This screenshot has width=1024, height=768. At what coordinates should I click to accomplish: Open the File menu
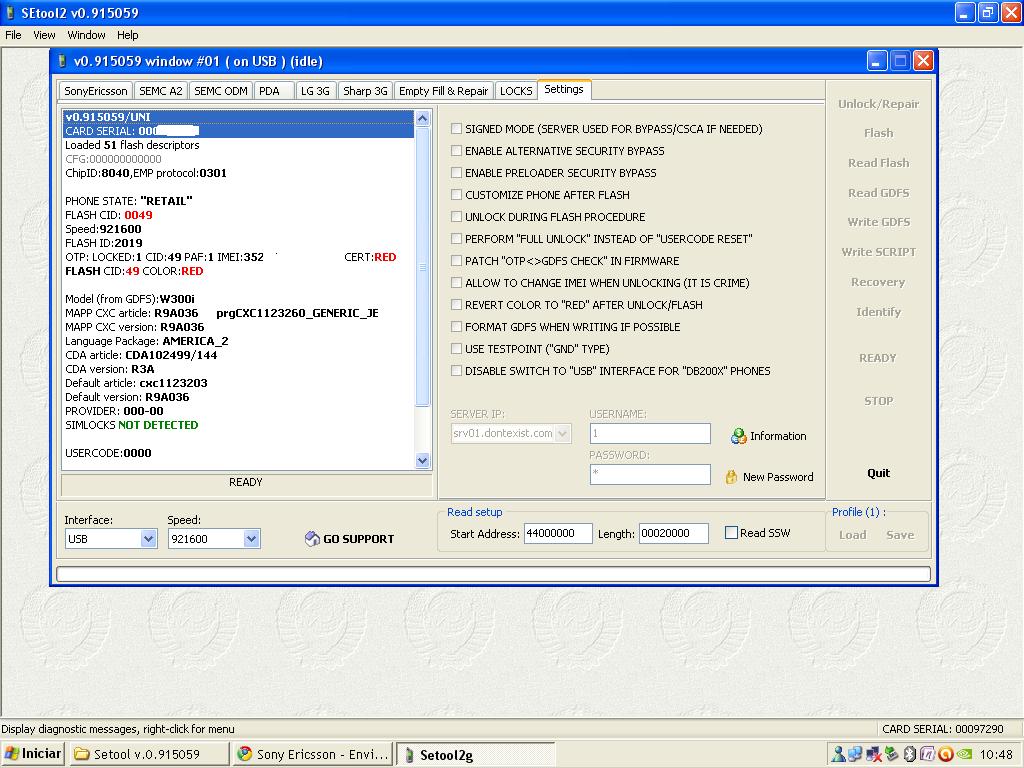click(13, 35)
